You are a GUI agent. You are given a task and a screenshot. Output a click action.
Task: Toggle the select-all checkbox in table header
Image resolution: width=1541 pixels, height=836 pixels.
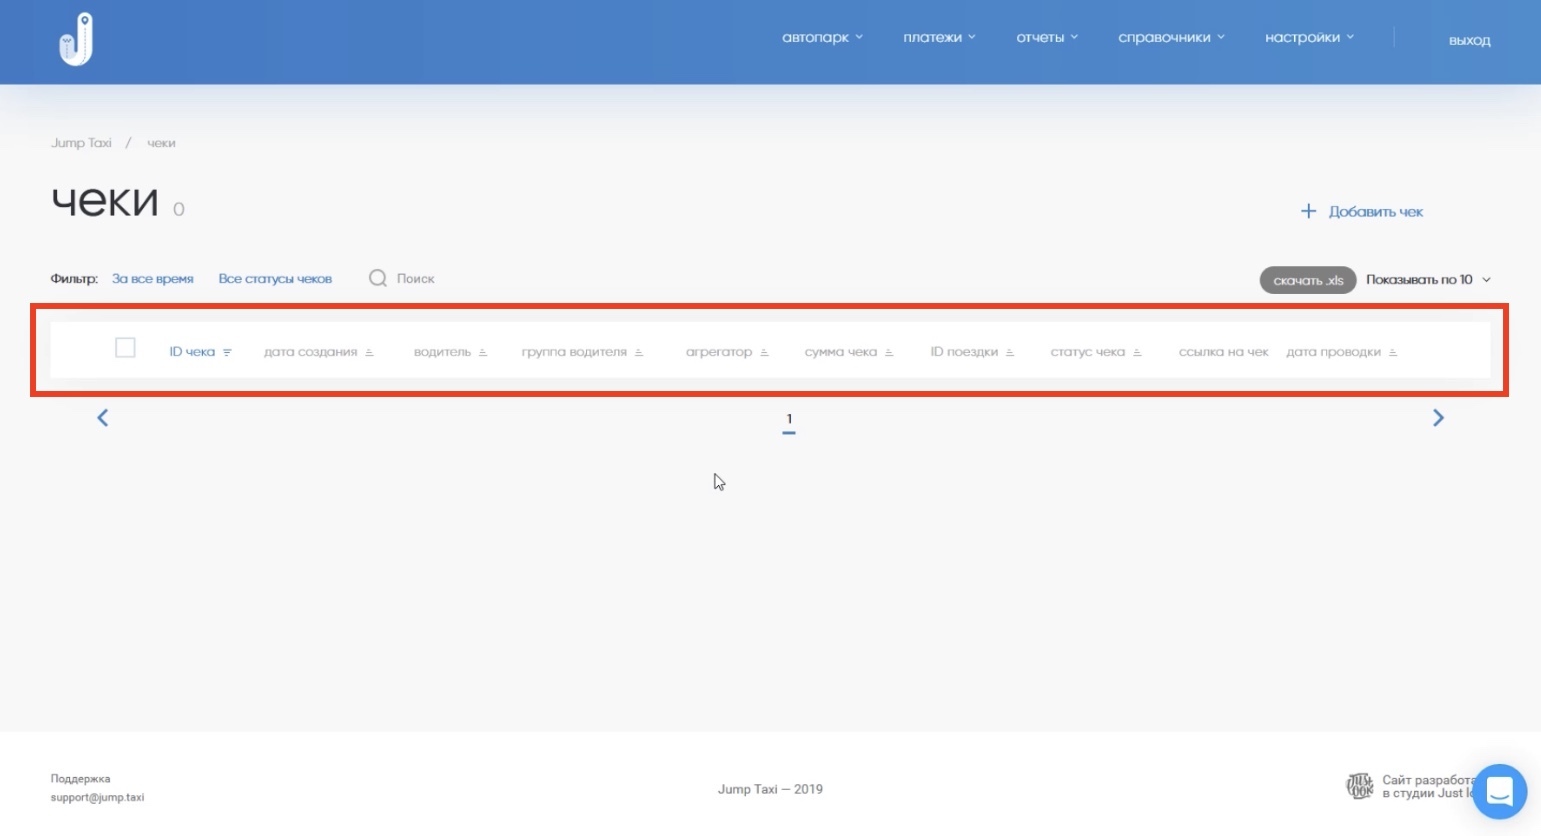[125, 348]
